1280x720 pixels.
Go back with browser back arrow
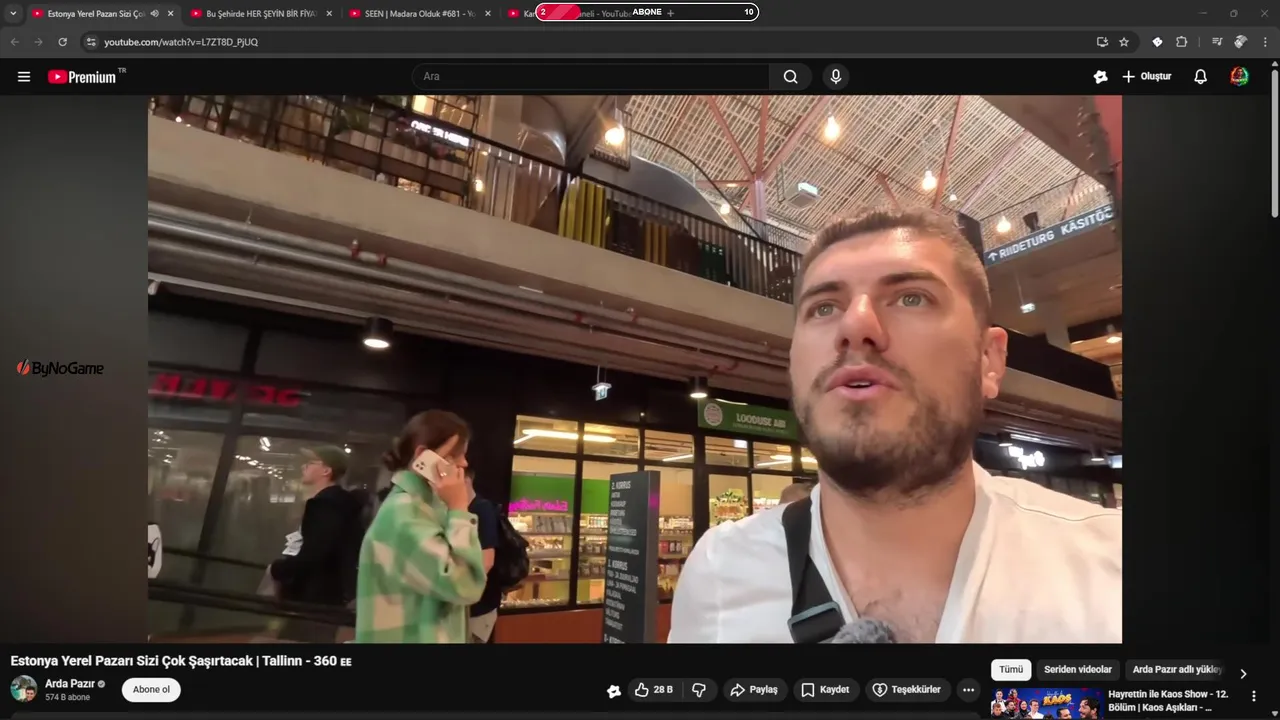pos(15,42)
